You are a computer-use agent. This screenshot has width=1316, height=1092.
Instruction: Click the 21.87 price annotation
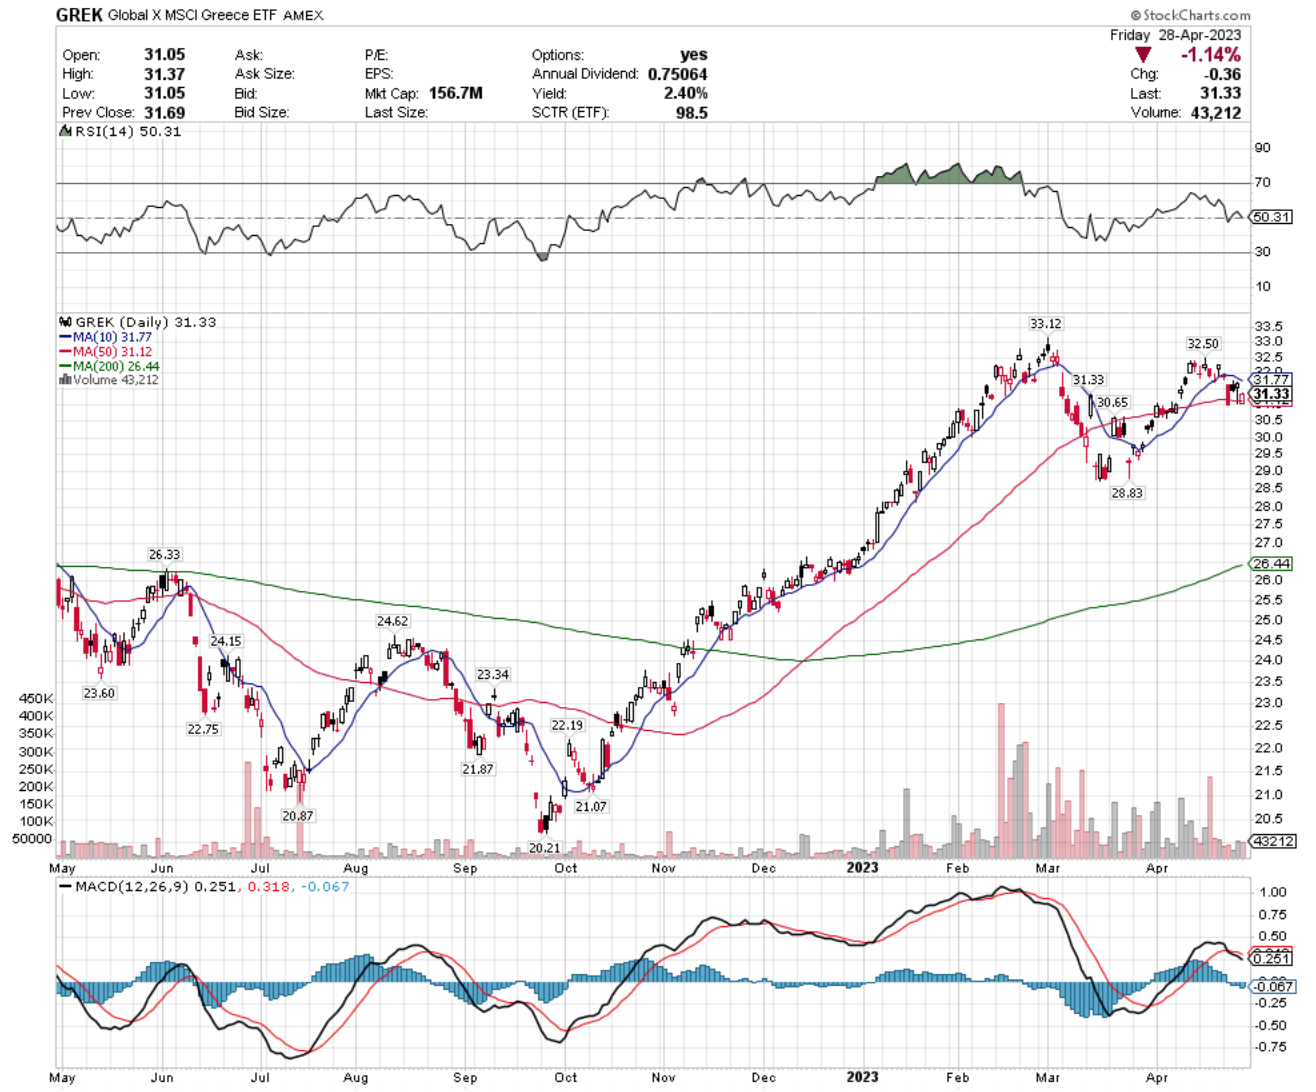[478, 769]
